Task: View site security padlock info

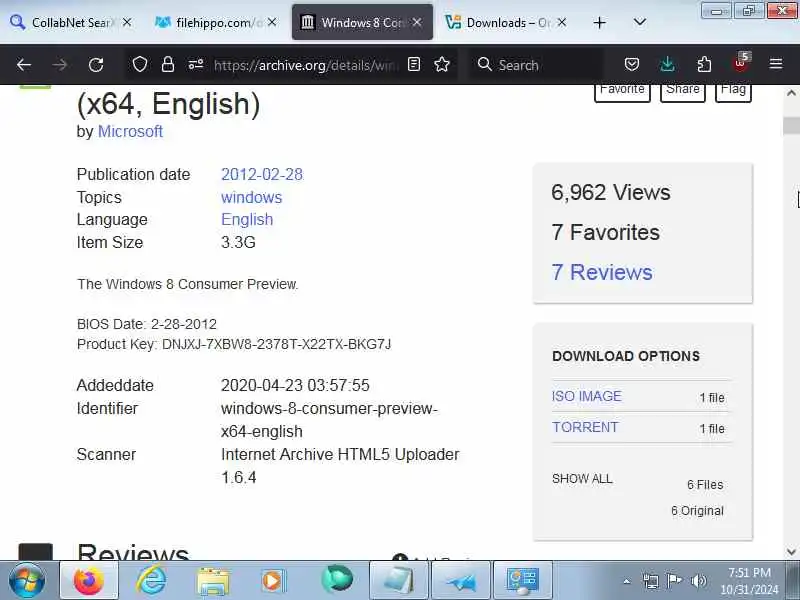Action: click(168, 65)
